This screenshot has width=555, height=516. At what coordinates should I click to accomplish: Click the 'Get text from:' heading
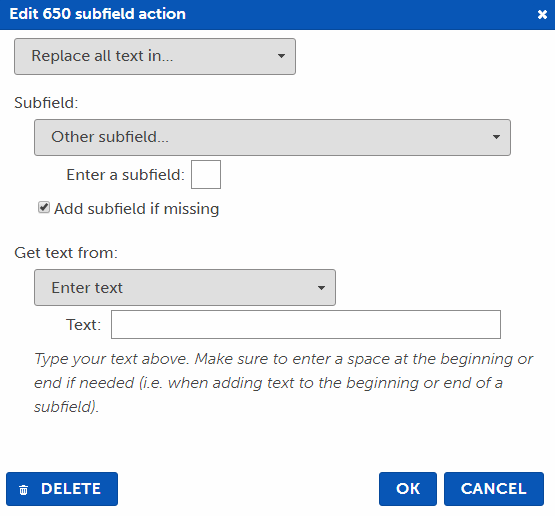[66, 253]
